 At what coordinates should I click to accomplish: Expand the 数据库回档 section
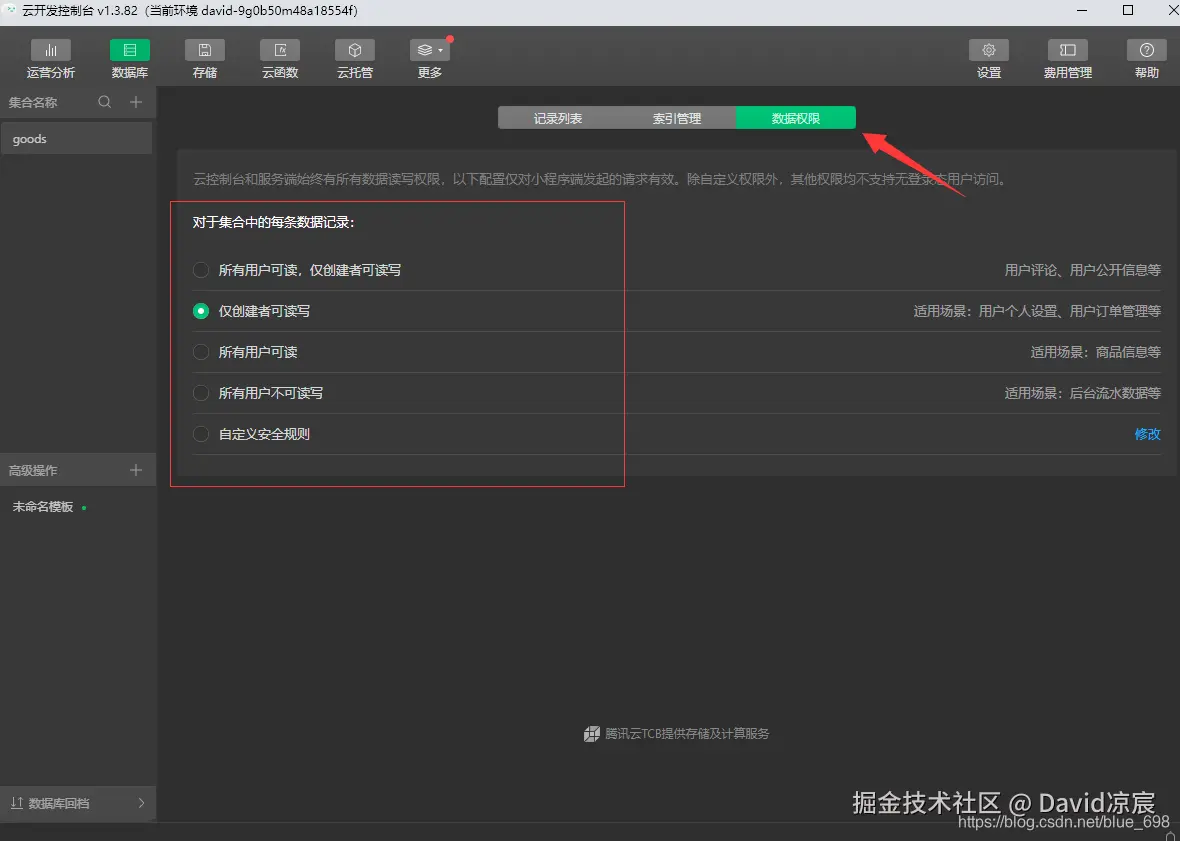point(79,803)
